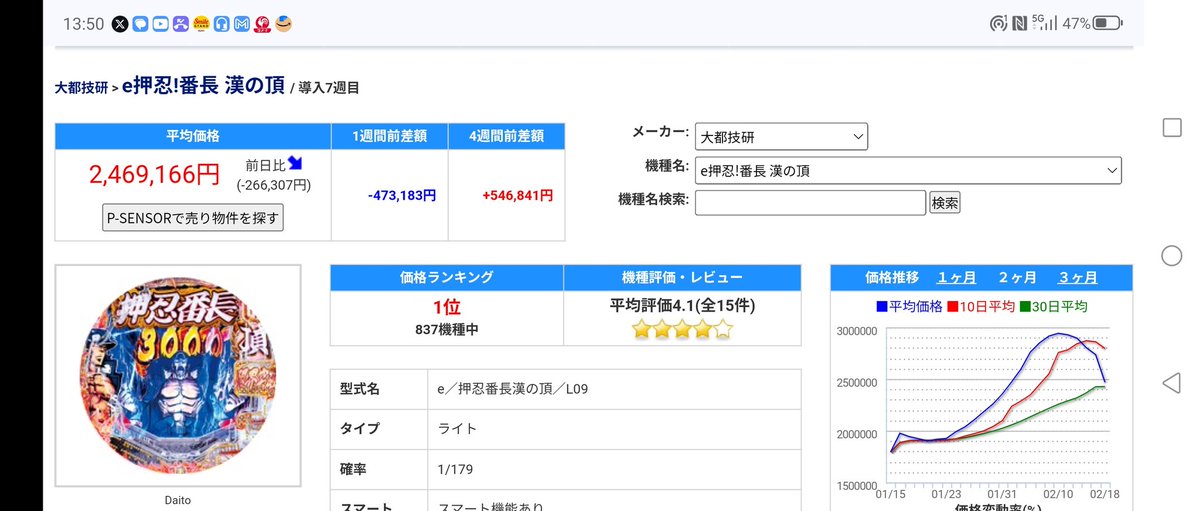Tap the headphones notification icon in status bar
The width and height of the screenshot is (1200, 511).
(x=221, y=24)
